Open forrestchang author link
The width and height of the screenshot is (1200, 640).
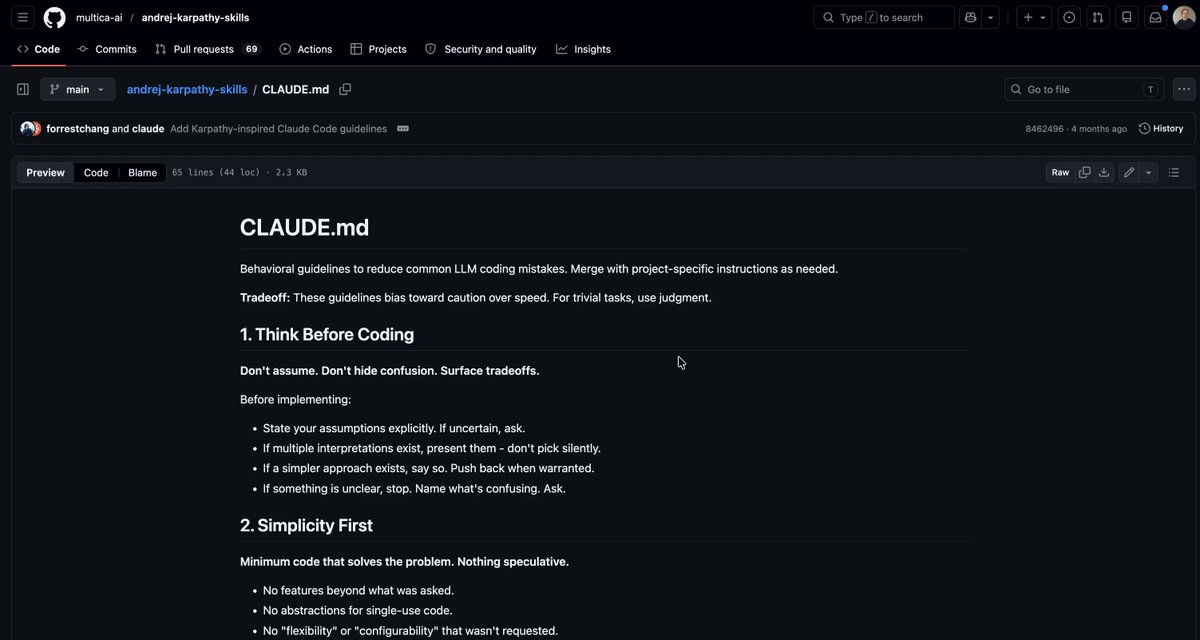[x=77, y=129]
